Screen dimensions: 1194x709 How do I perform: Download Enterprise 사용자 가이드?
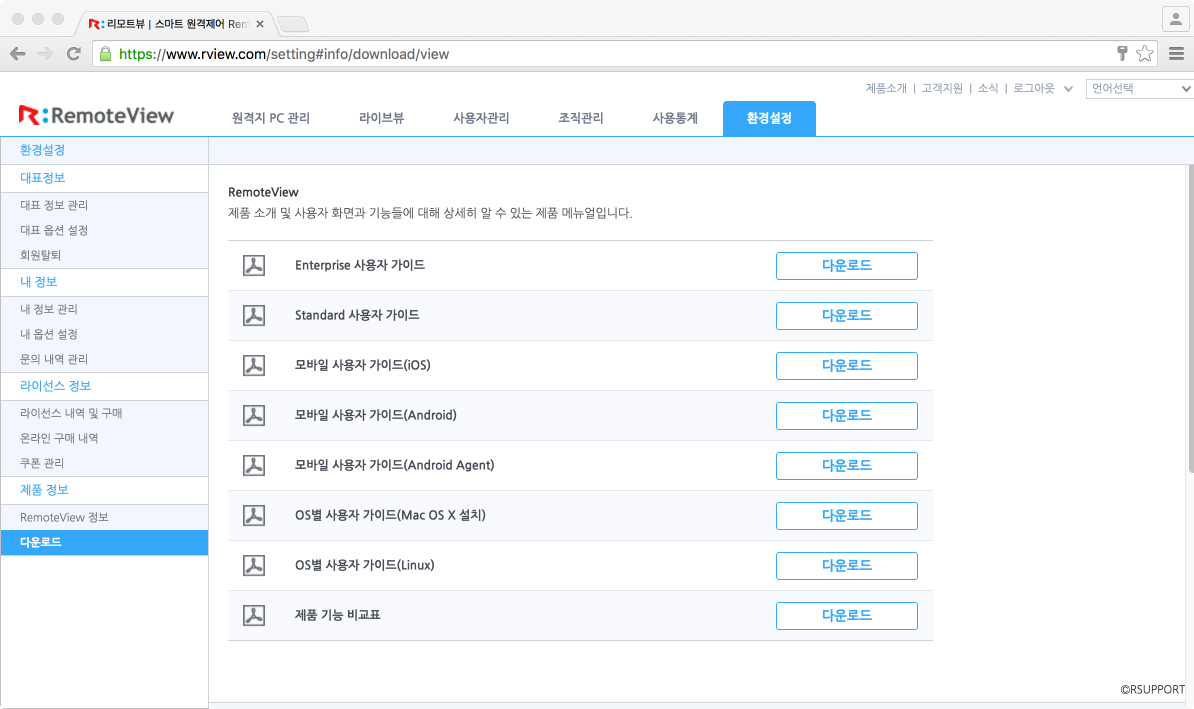847,266
